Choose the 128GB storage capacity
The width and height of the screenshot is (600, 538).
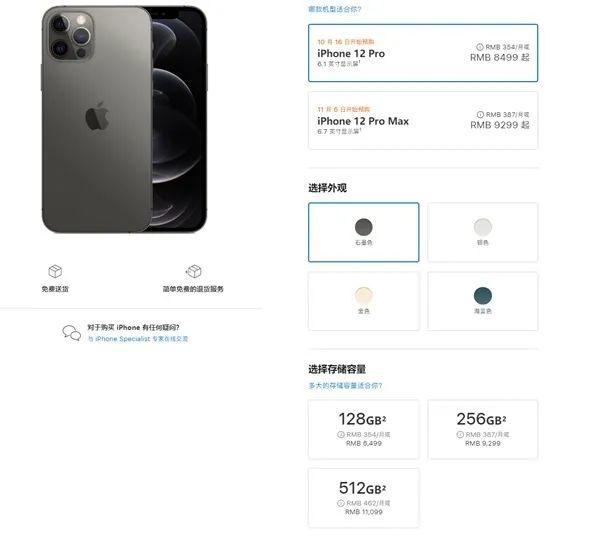click(x=364, y=429)
